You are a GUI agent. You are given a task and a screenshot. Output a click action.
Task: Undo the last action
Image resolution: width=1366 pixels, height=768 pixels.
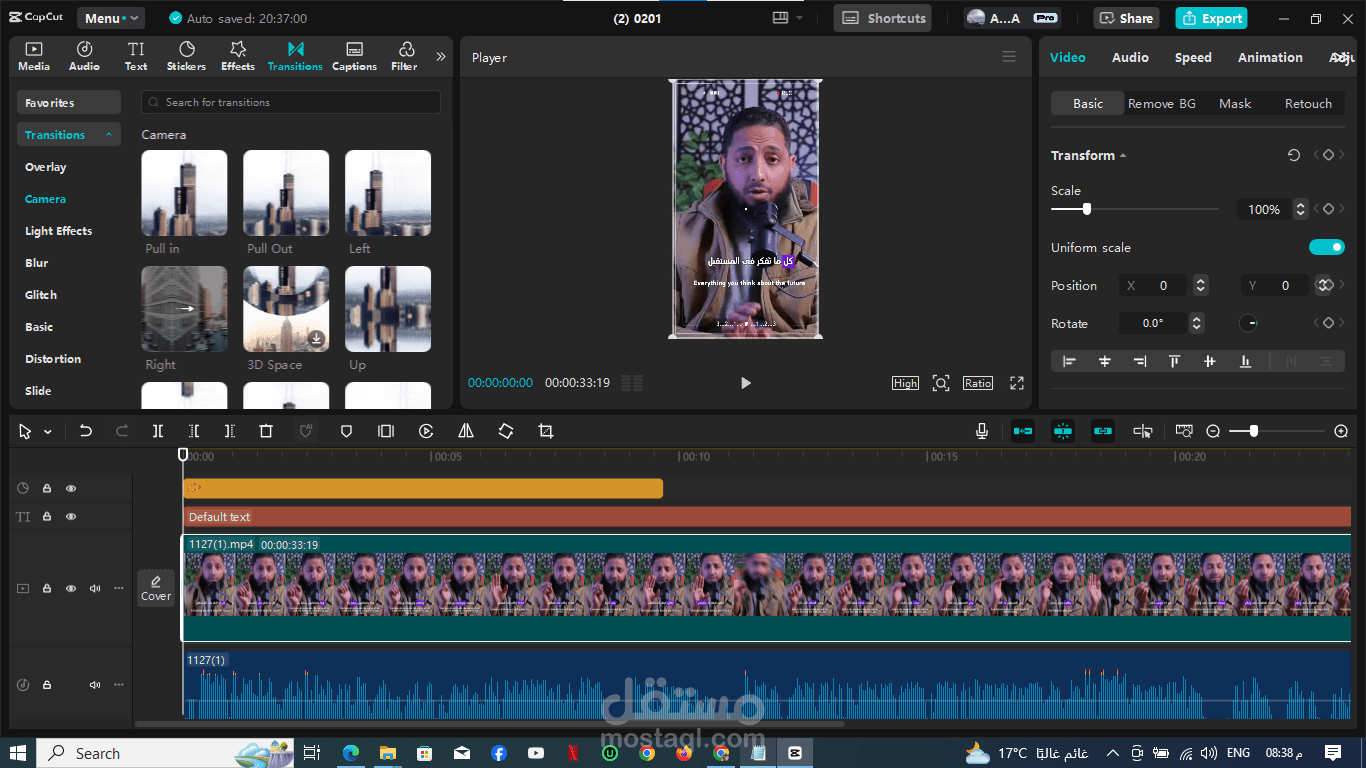coord(86,431)
